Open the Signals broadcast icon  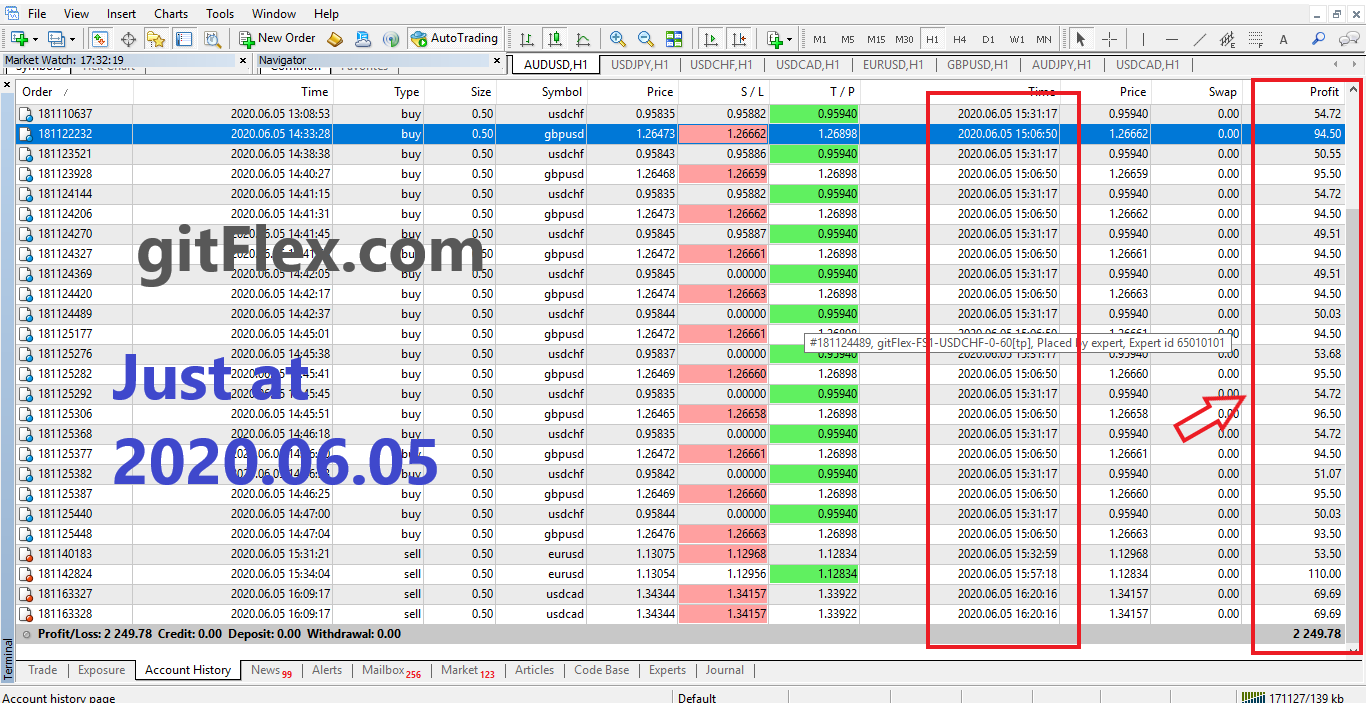[x=391, y=39]
